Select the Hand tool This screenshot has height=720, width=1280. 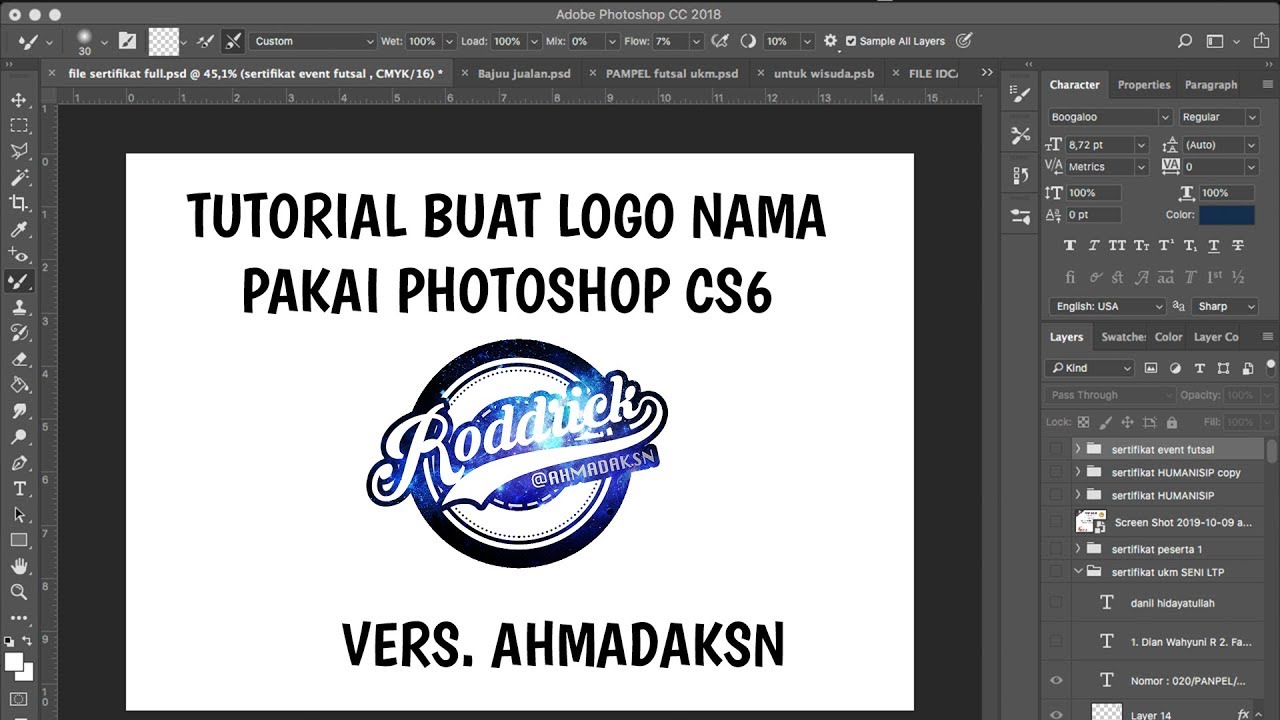[x=19, y=567]
